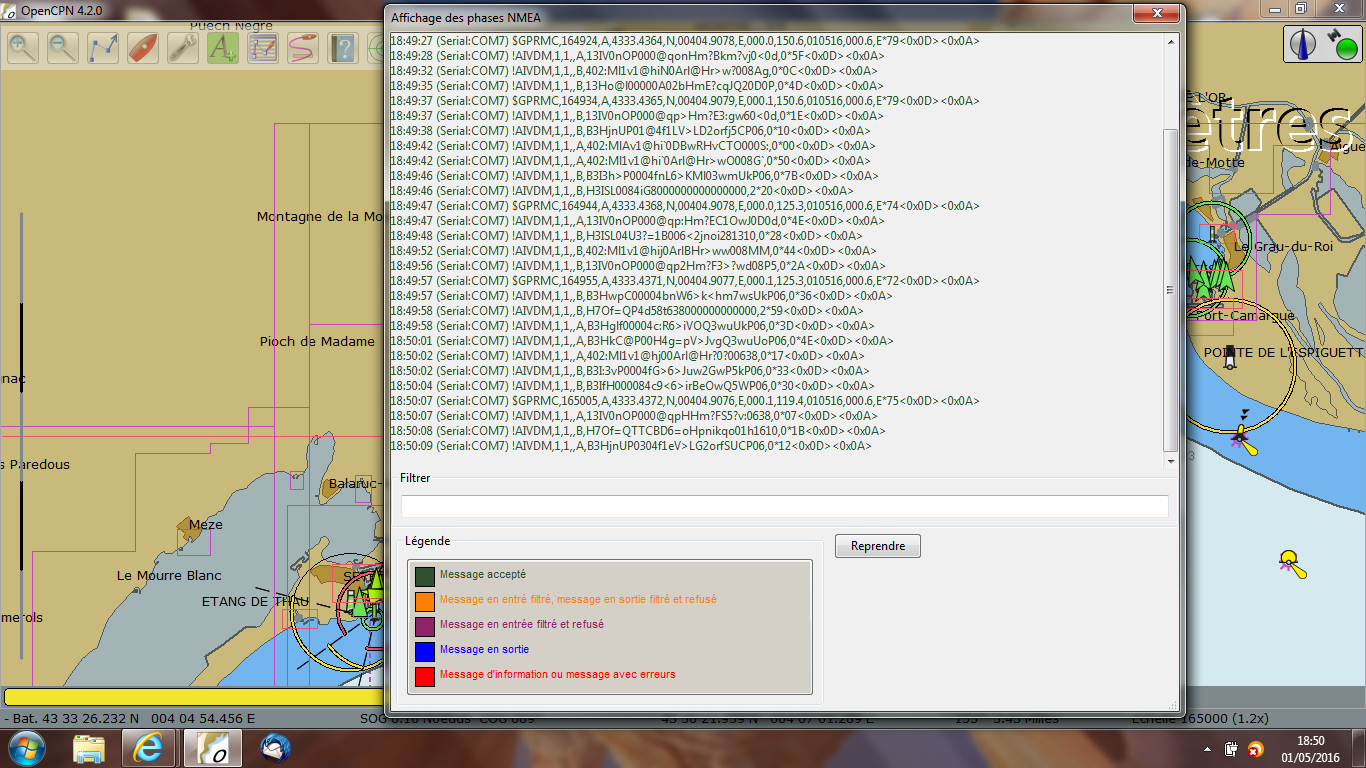Click the Pioch de Madame chart label

click(x=317, y=342)
